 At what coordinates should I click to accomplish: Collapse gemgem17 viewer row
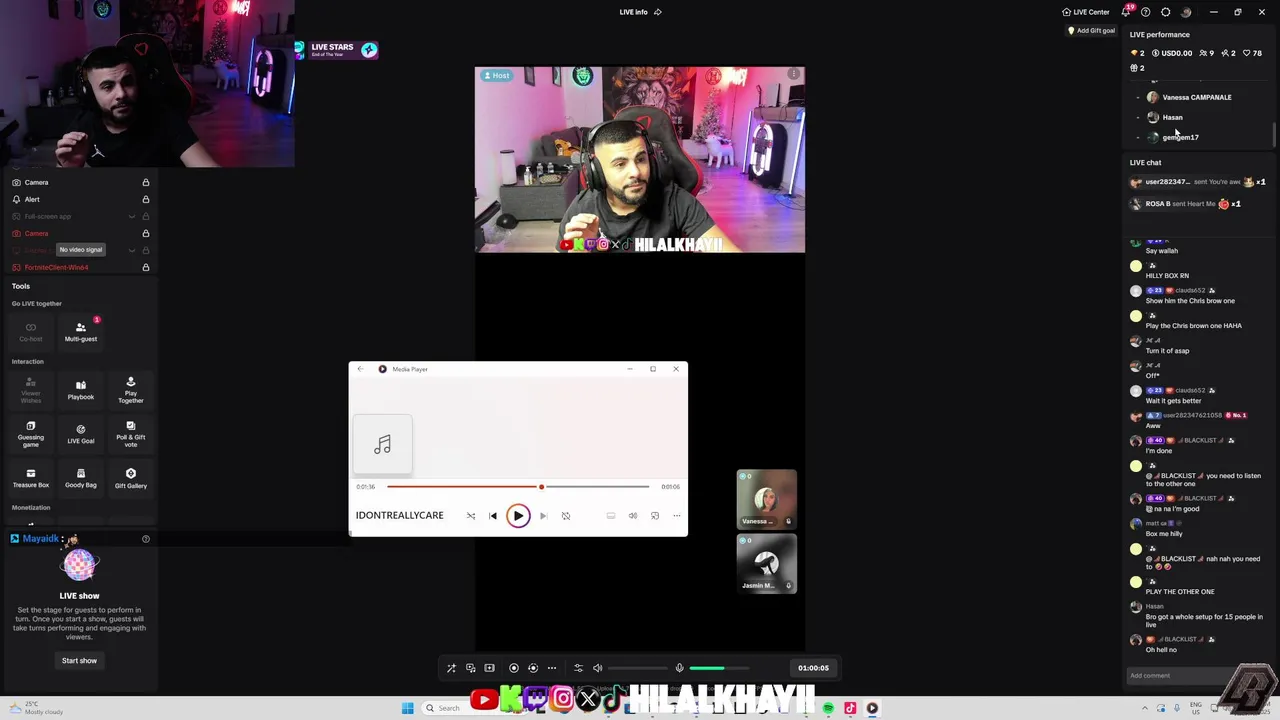pos(1138,137)
